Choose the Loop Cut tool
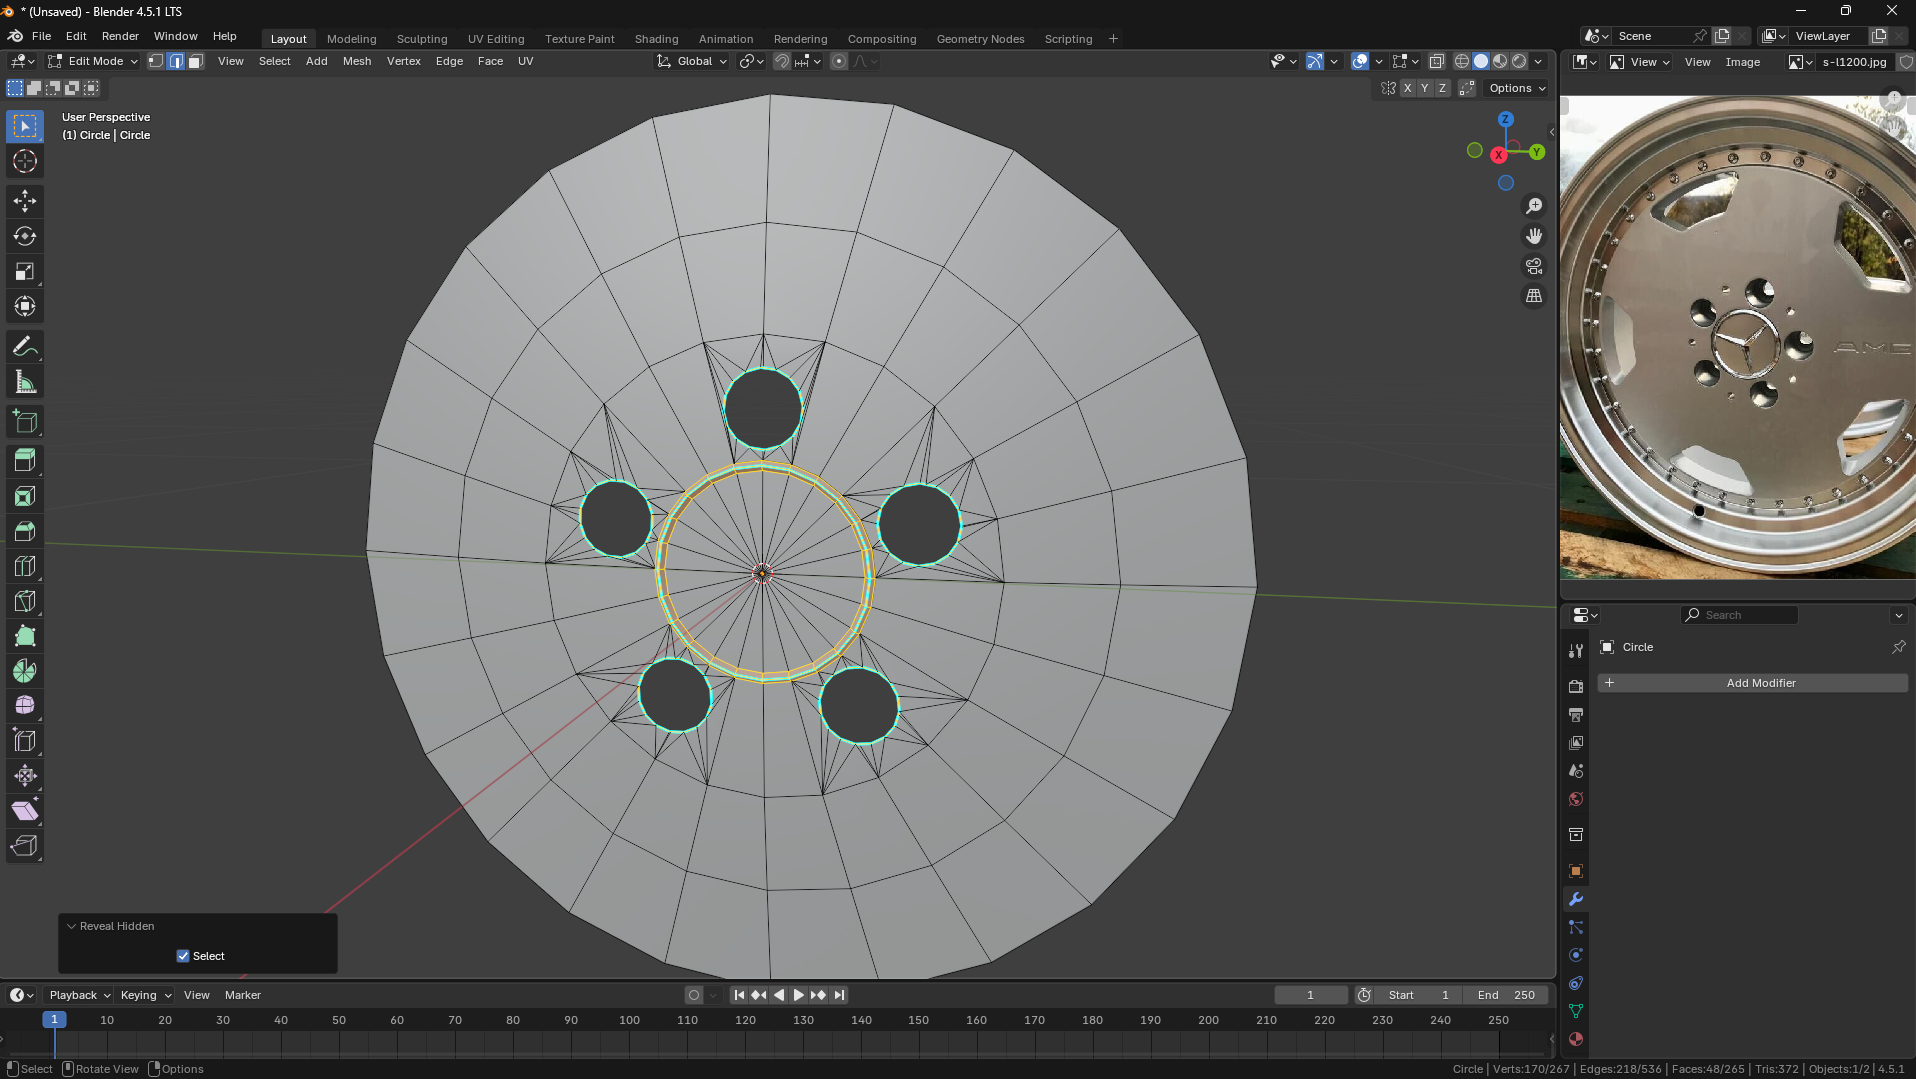 click(x=25, y=566)
